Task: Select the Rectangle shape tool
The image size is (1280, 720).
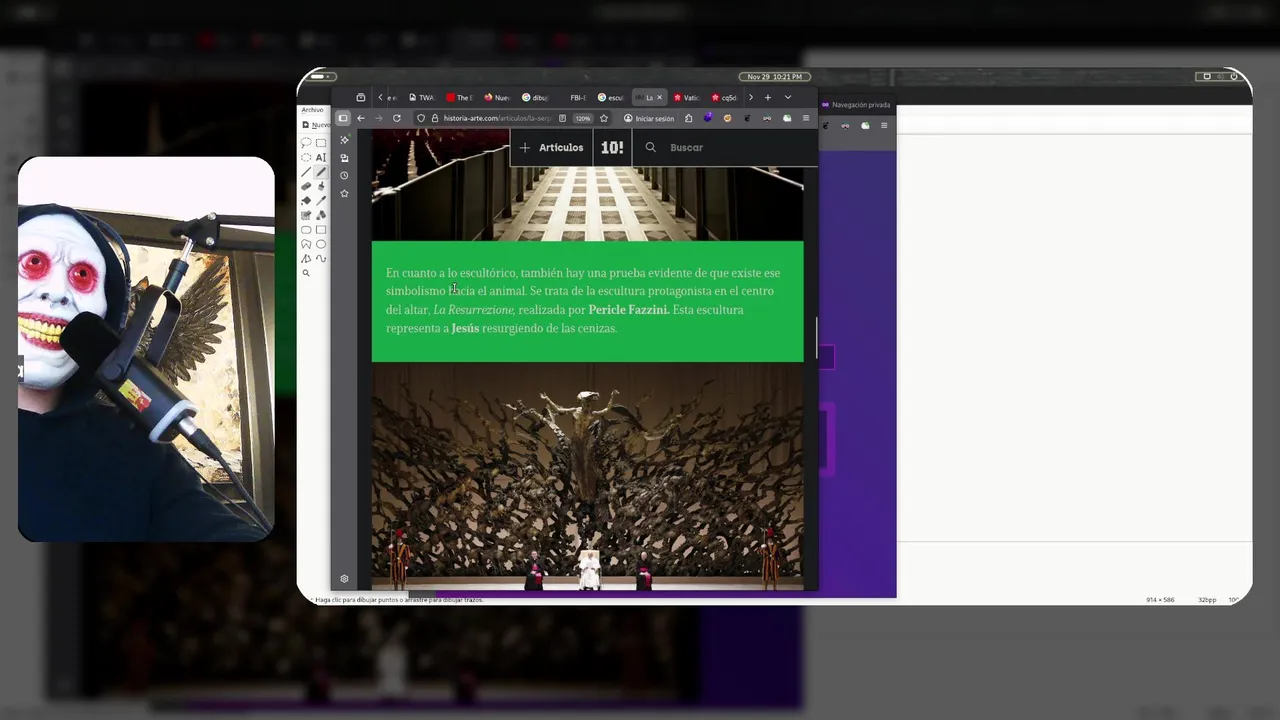Action: [321, 230]
